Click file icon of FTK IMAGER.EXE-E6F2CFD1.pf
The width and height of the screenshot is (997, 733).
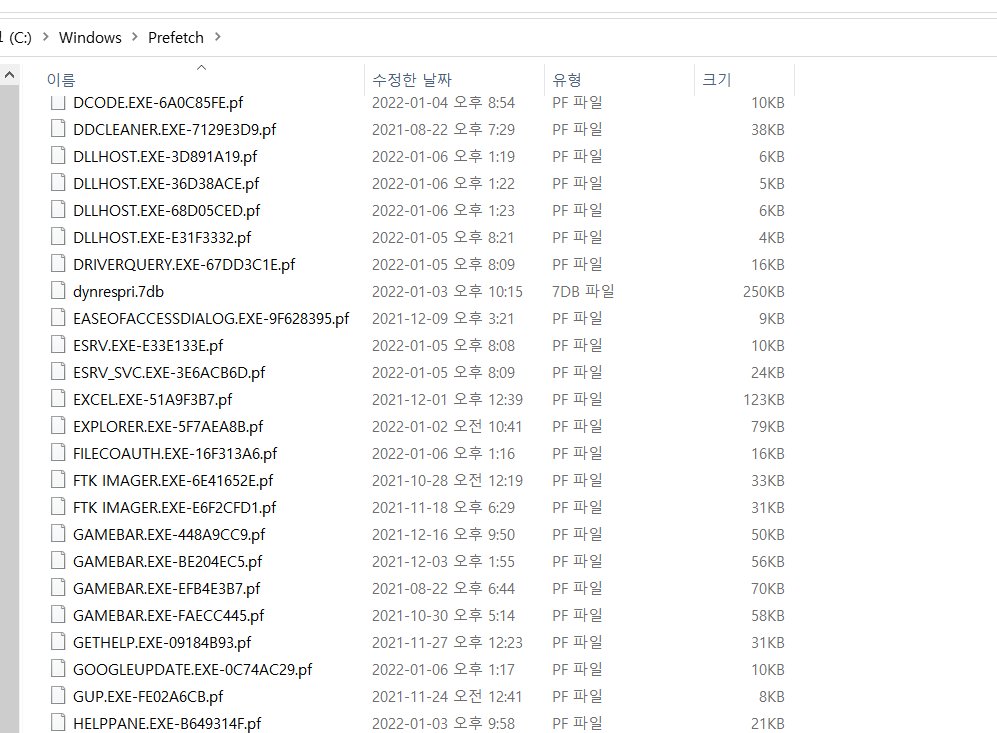(58, 507)
